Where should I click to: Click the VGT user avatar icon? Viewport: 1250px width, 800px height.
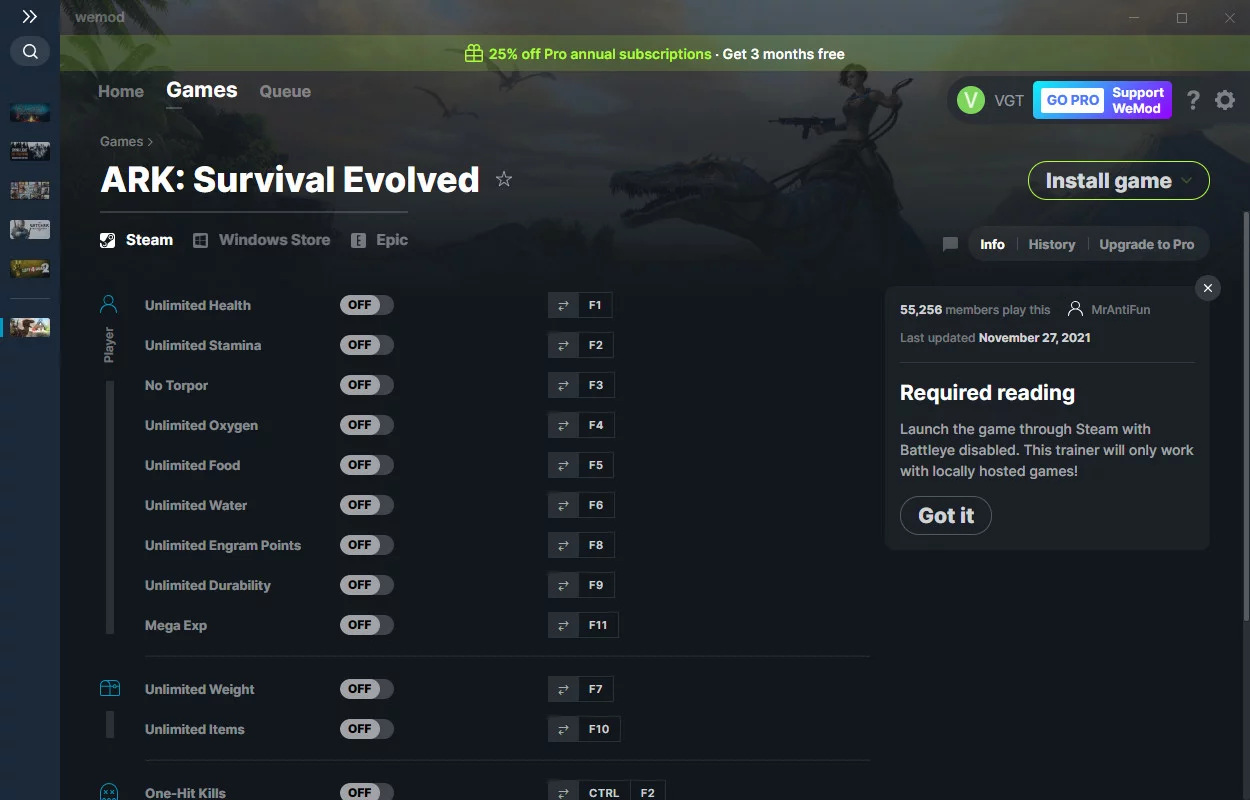tap(971, 100)
